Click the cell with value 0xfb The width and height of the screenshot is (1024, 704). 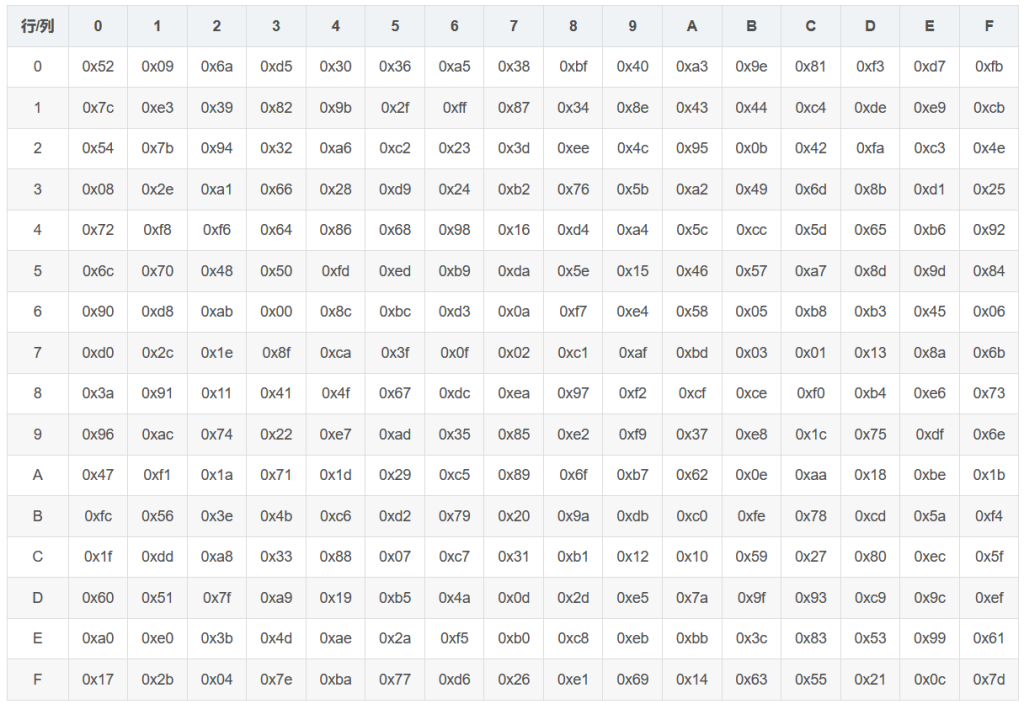click(989, 67)
